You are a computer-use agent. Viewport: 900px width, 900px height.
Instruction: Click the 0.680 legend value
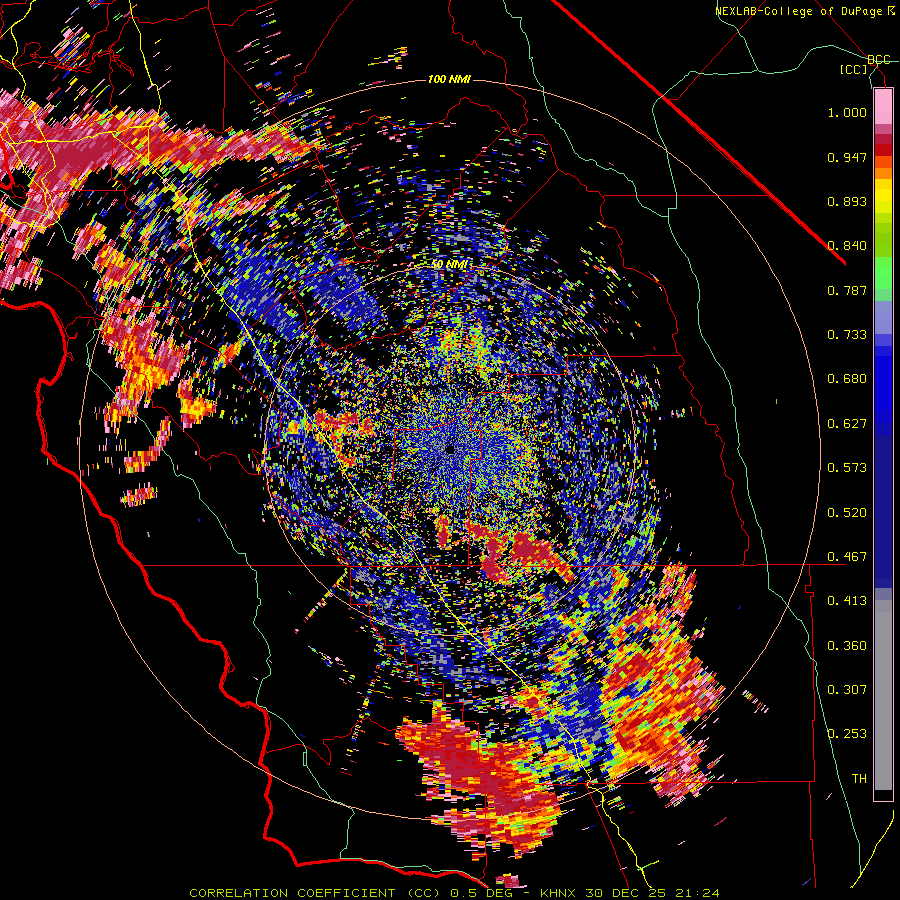tap(847, 379)
